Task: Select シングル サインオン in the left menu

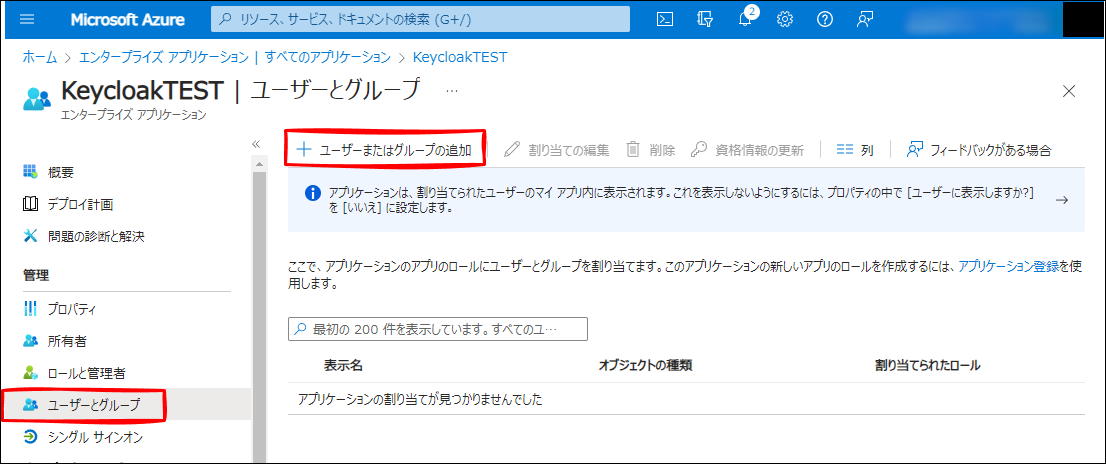Action: 94,437
